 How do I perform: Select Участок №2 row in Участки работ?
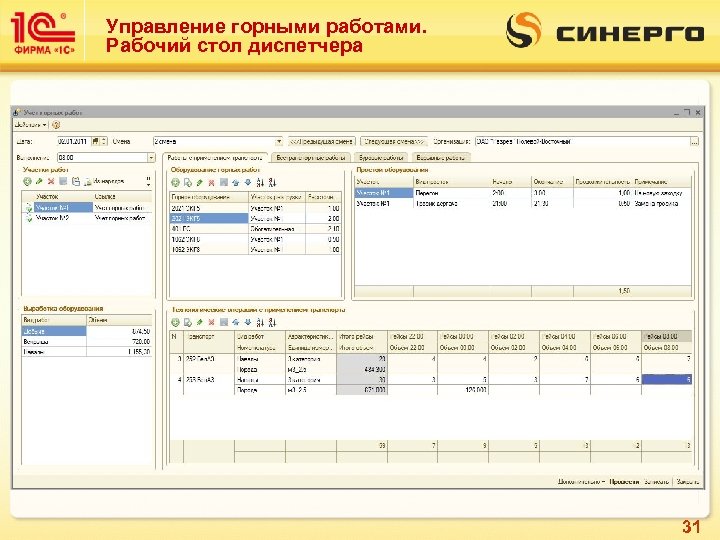click(x=87, y=218)
